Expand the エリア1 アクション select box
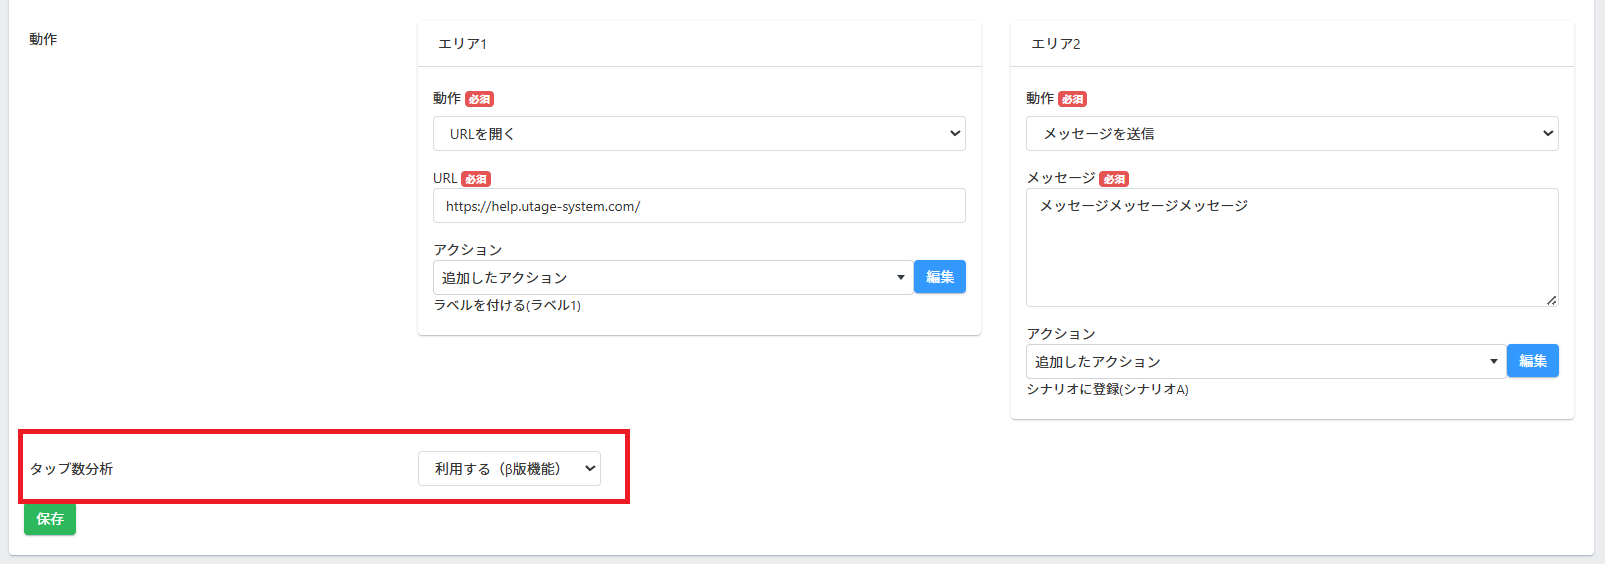Screen dimensions: 1605x564 click(x=673, y=277)
